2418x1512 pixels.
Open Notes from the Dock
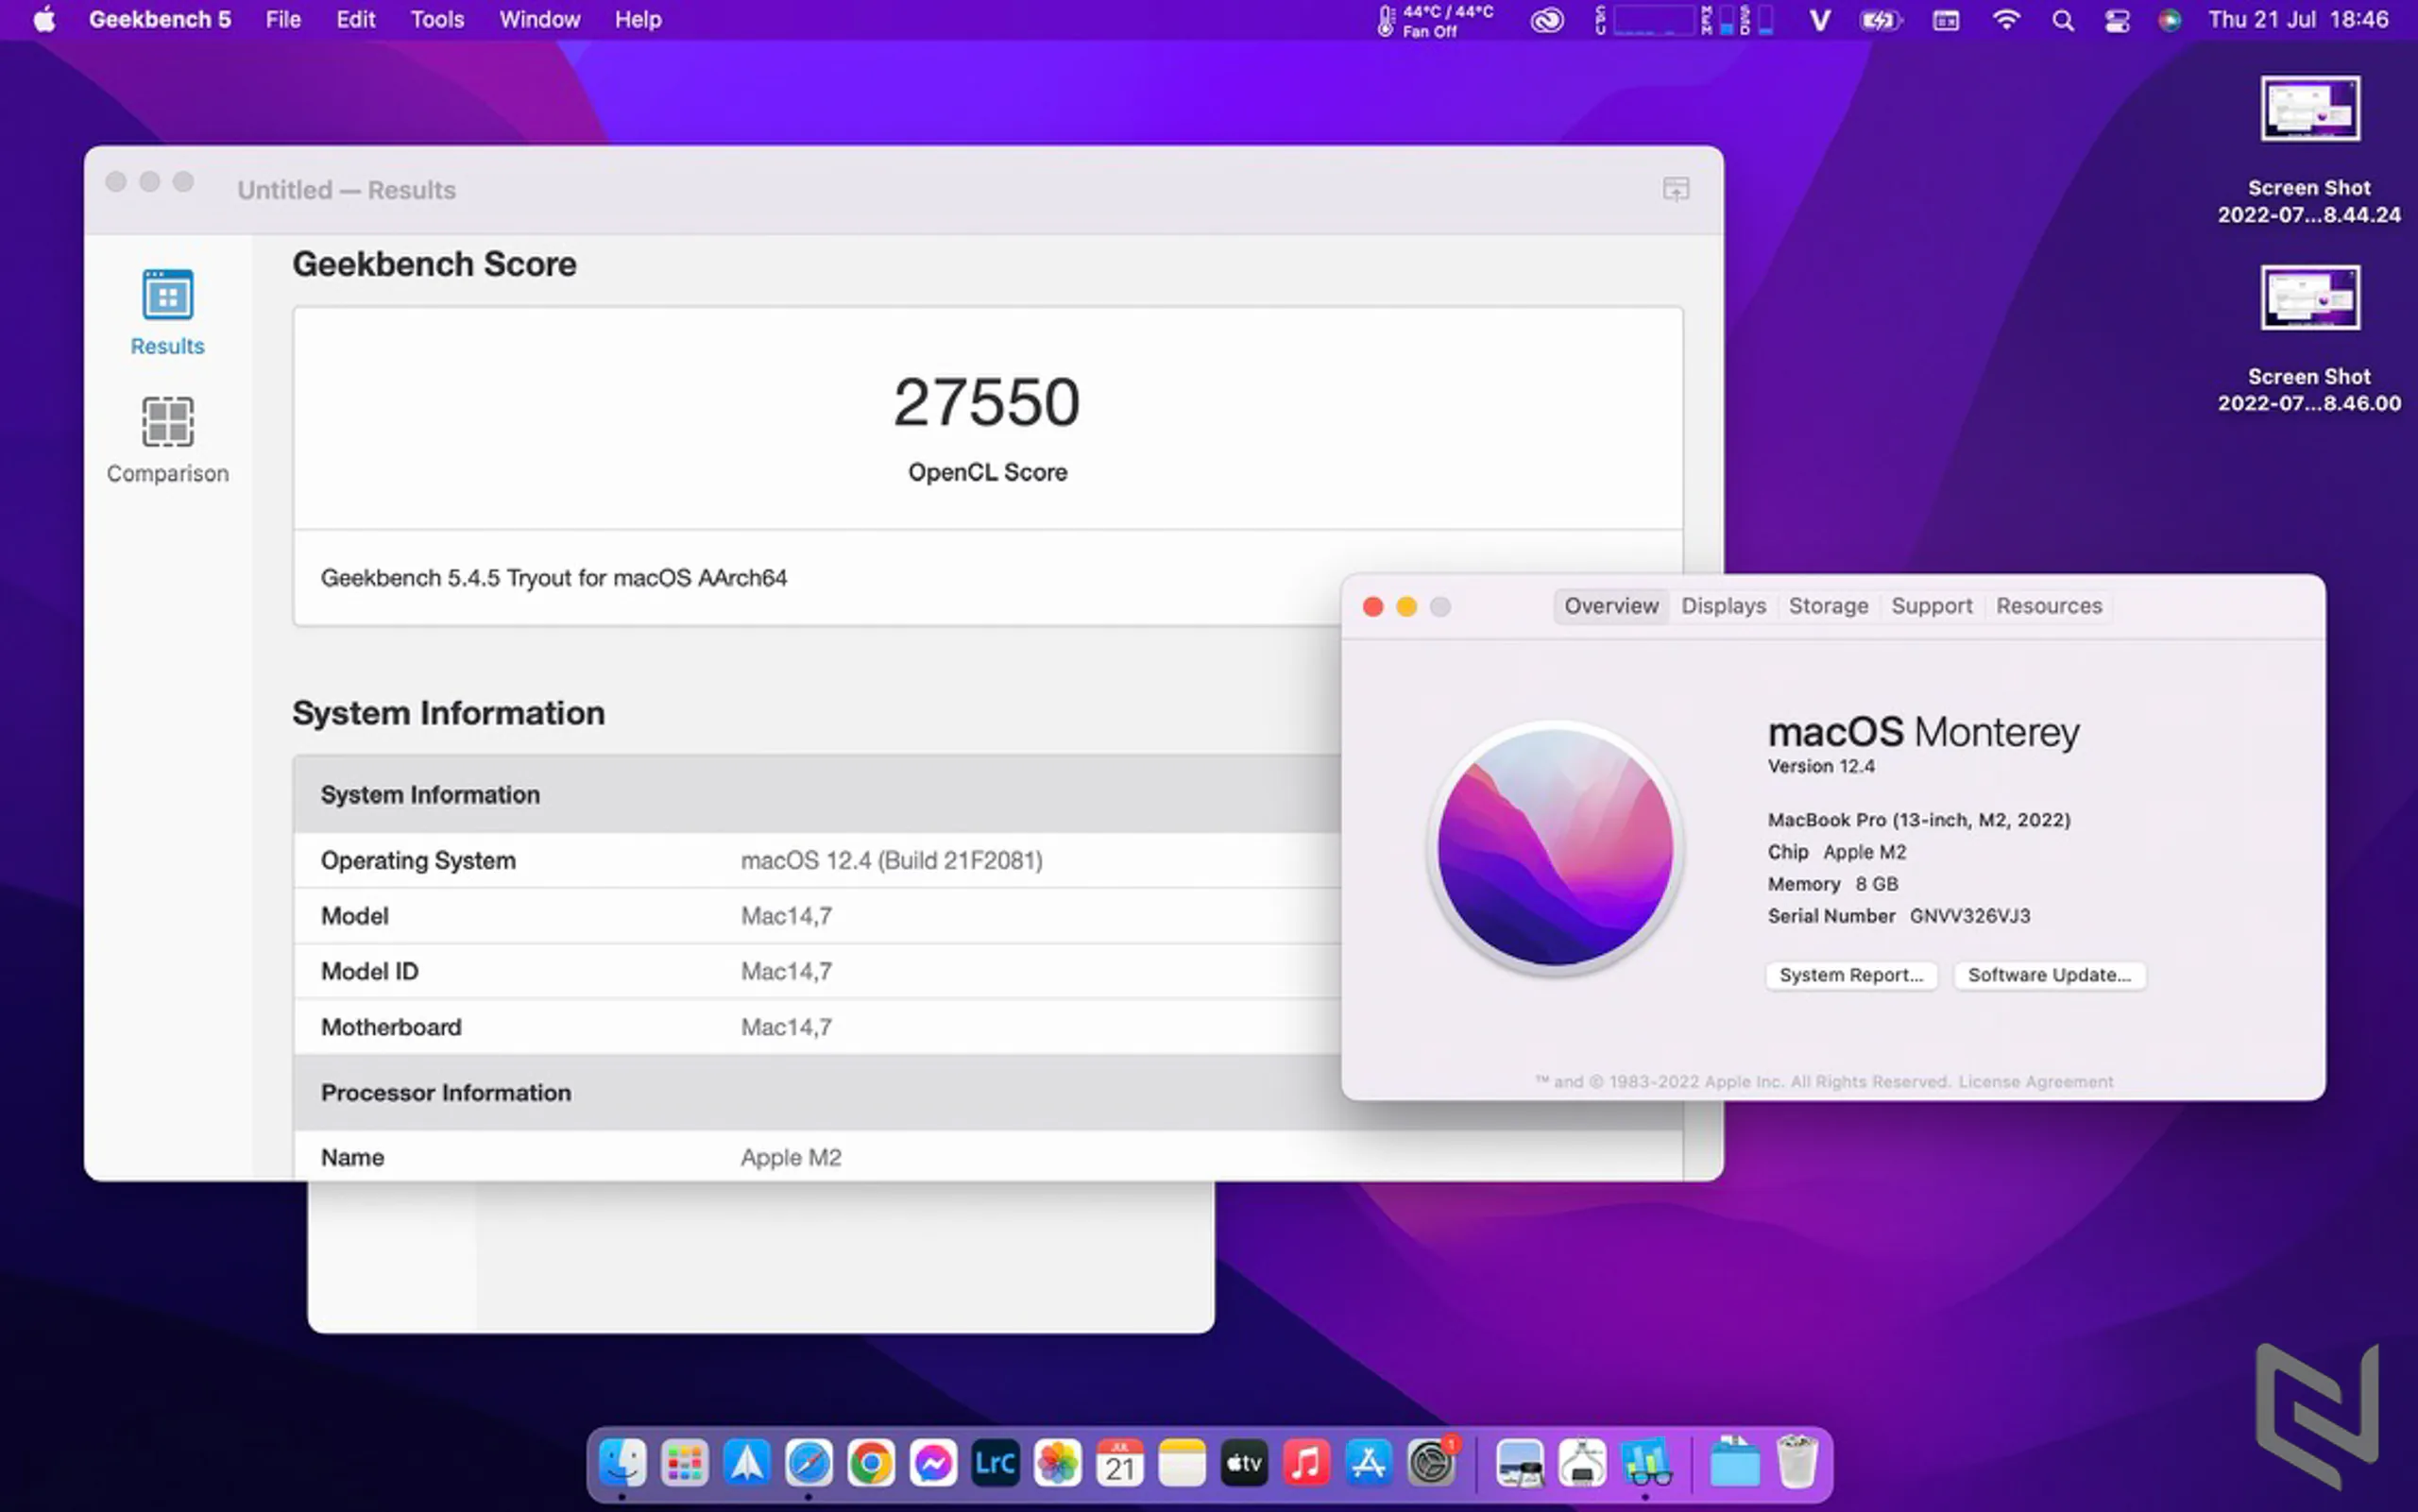(x=1182, y=1464)
